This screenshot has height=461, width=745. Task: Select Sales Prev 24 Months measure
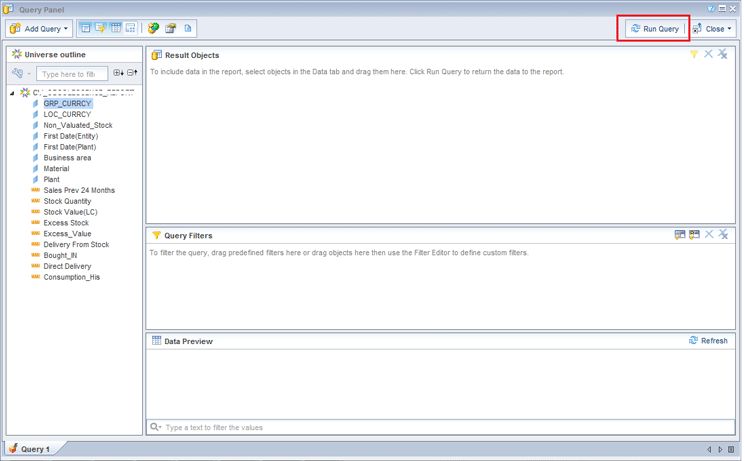coord(79,190)
